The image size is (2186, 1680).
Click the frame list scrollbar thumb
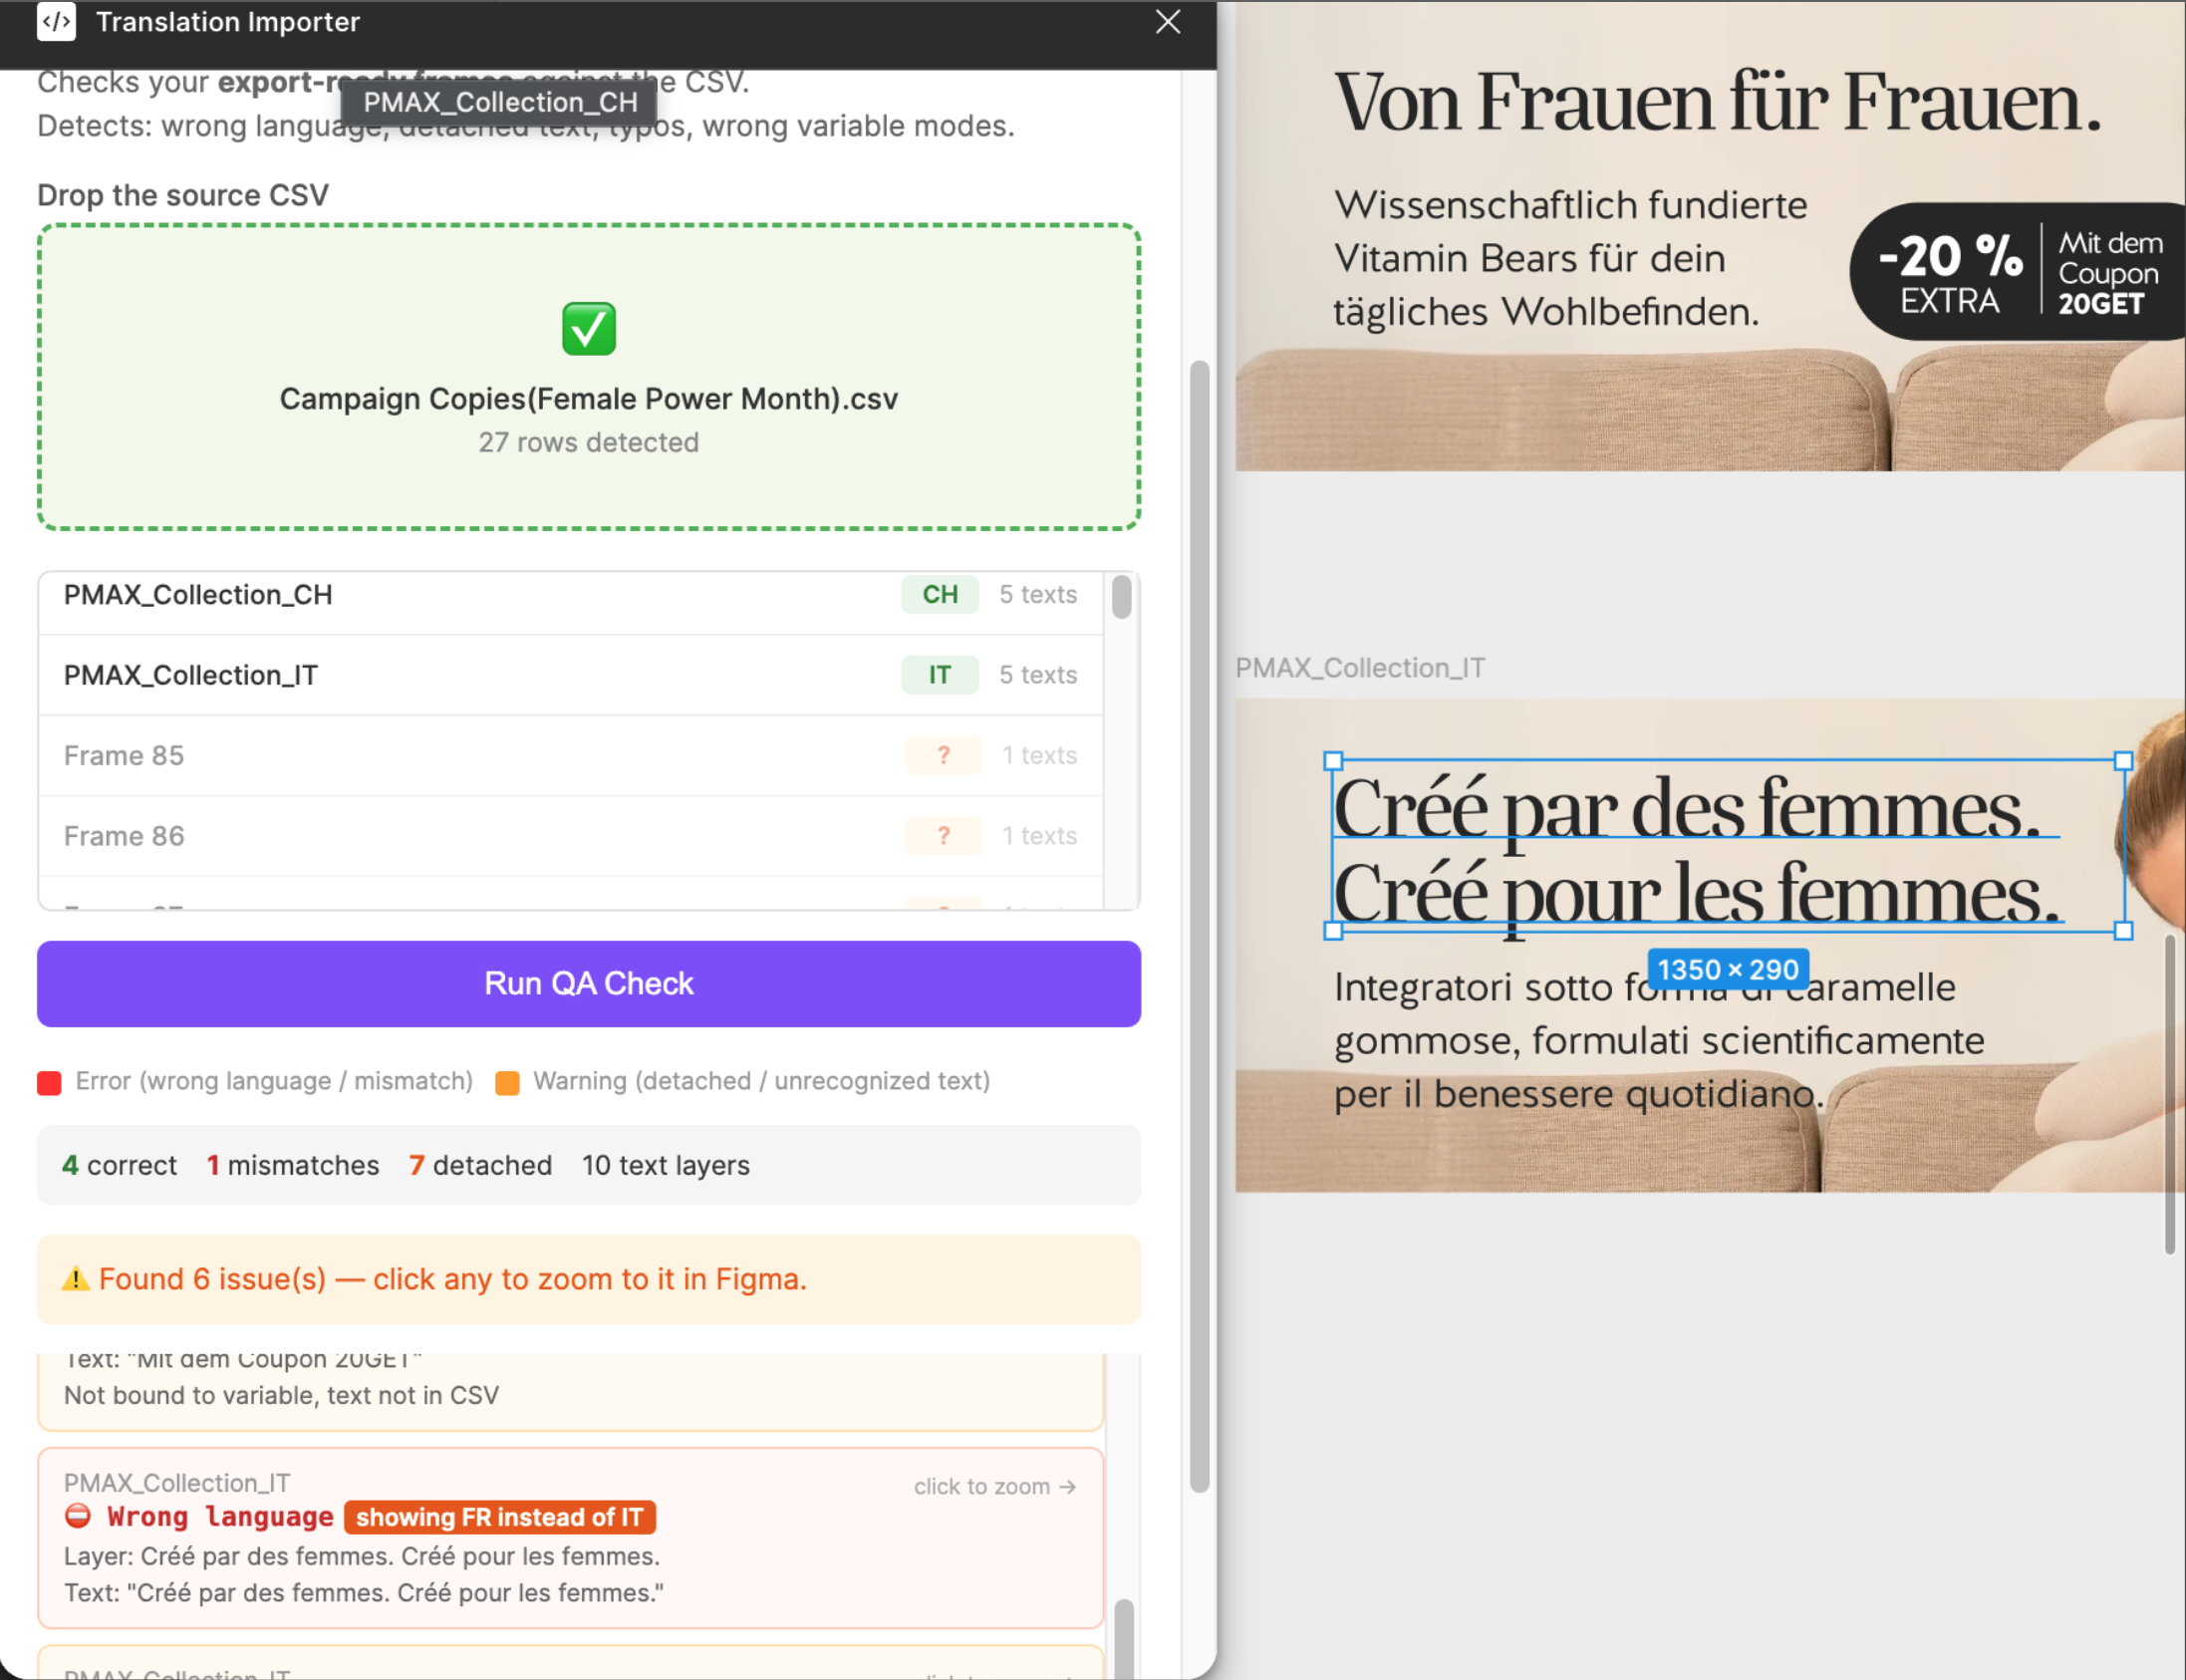point(1121,597)
